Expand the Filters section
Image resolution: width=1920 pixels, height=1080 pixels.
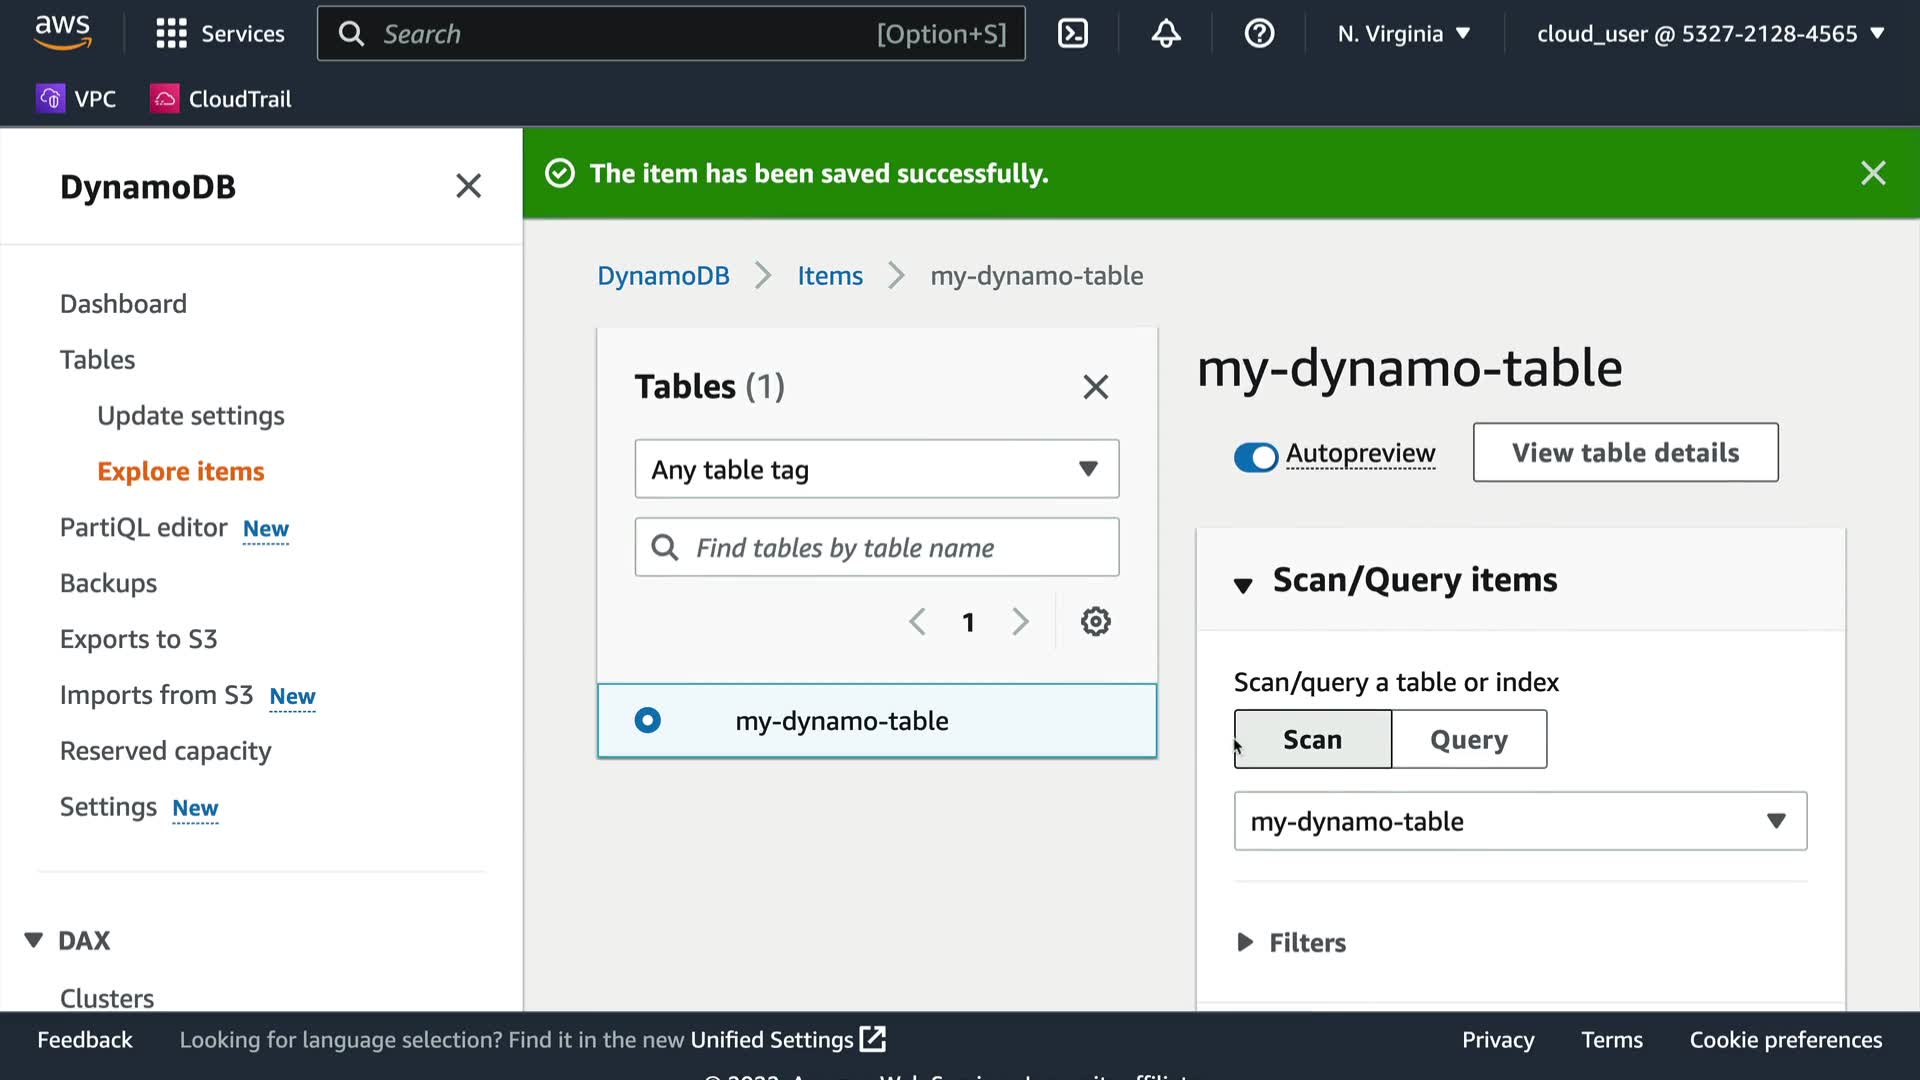[1291, 942]
